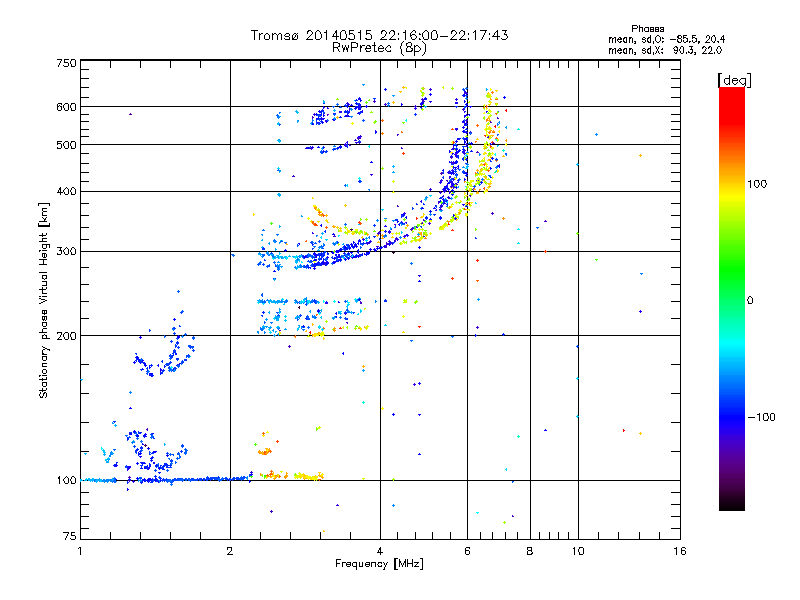
Task: Click the 'Phases' header in the statistics box
Action: (x=647, y=29)
